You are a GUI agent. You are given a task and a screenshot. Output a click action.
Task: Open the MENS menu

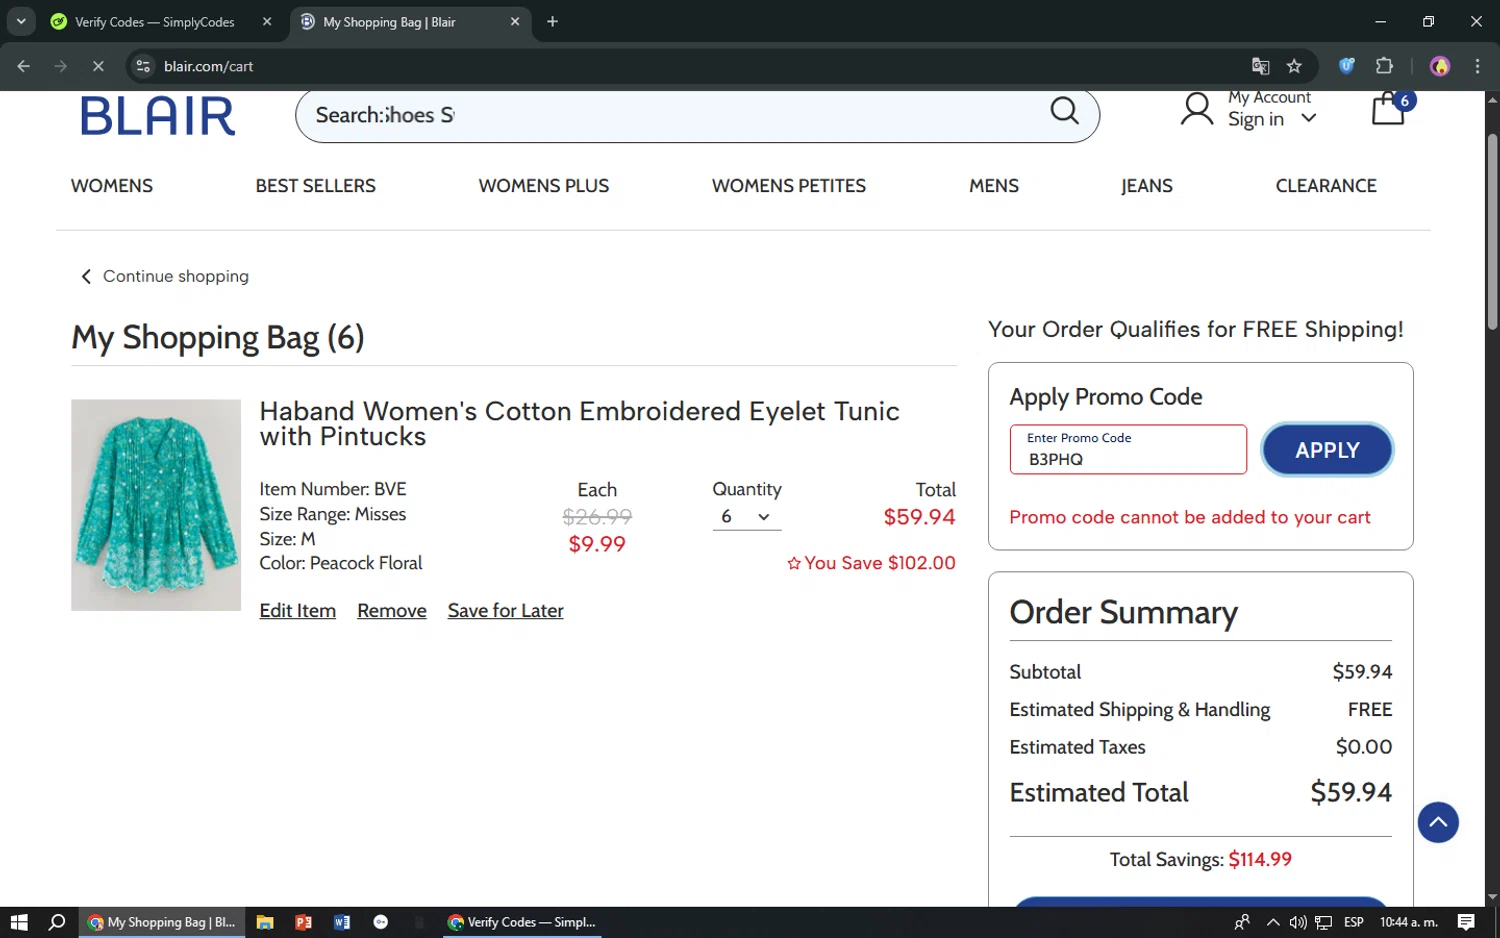(994, 186)
